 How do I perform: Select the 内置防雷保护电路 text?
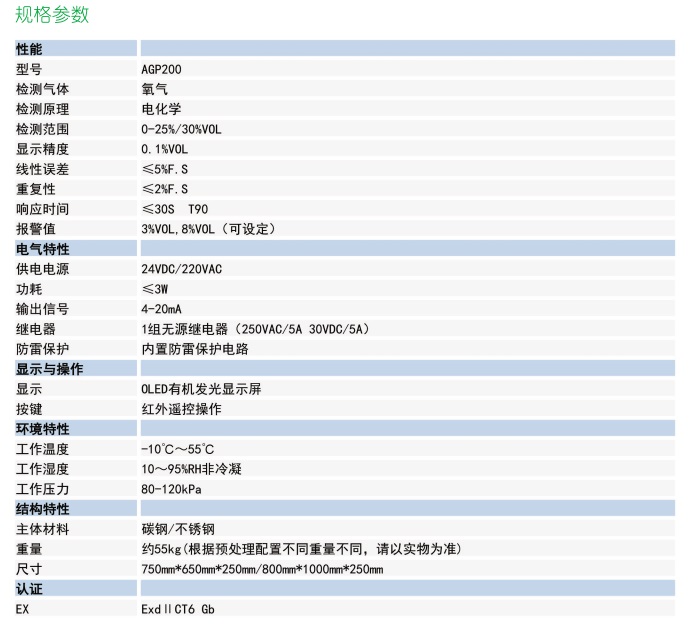point(195,349)
